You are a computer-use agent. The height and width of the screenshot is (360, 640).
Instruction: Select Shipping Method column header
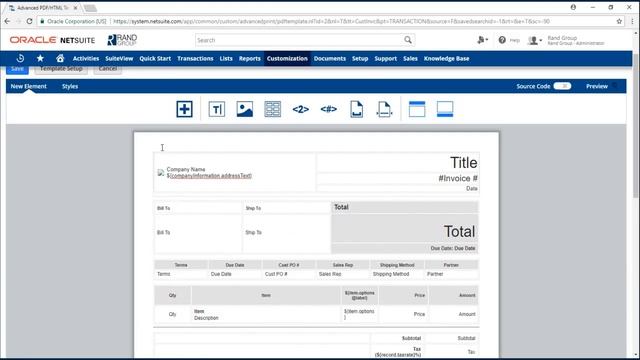[397, 265]
